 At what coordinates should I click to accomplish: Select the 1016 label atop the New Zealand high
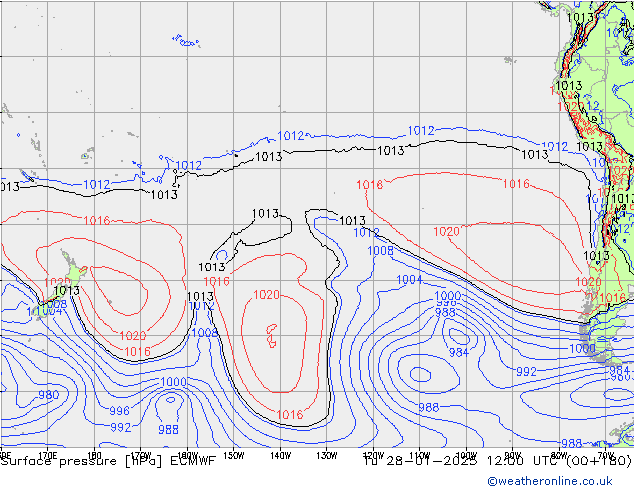pos(97,221)
